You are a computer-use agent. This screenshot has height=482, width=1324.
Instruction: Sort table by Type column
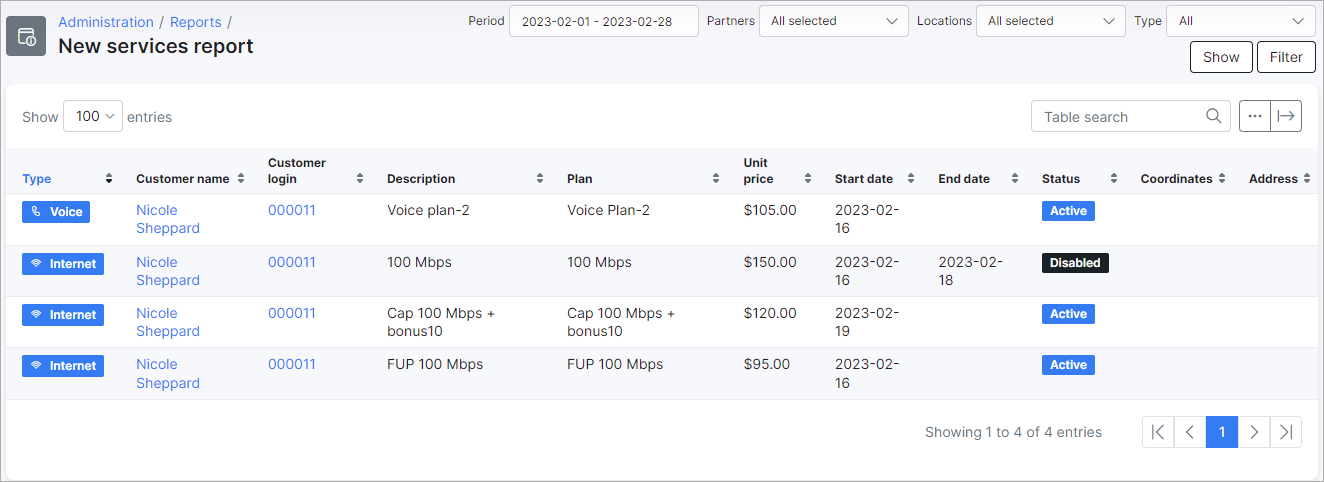[109, 179]
